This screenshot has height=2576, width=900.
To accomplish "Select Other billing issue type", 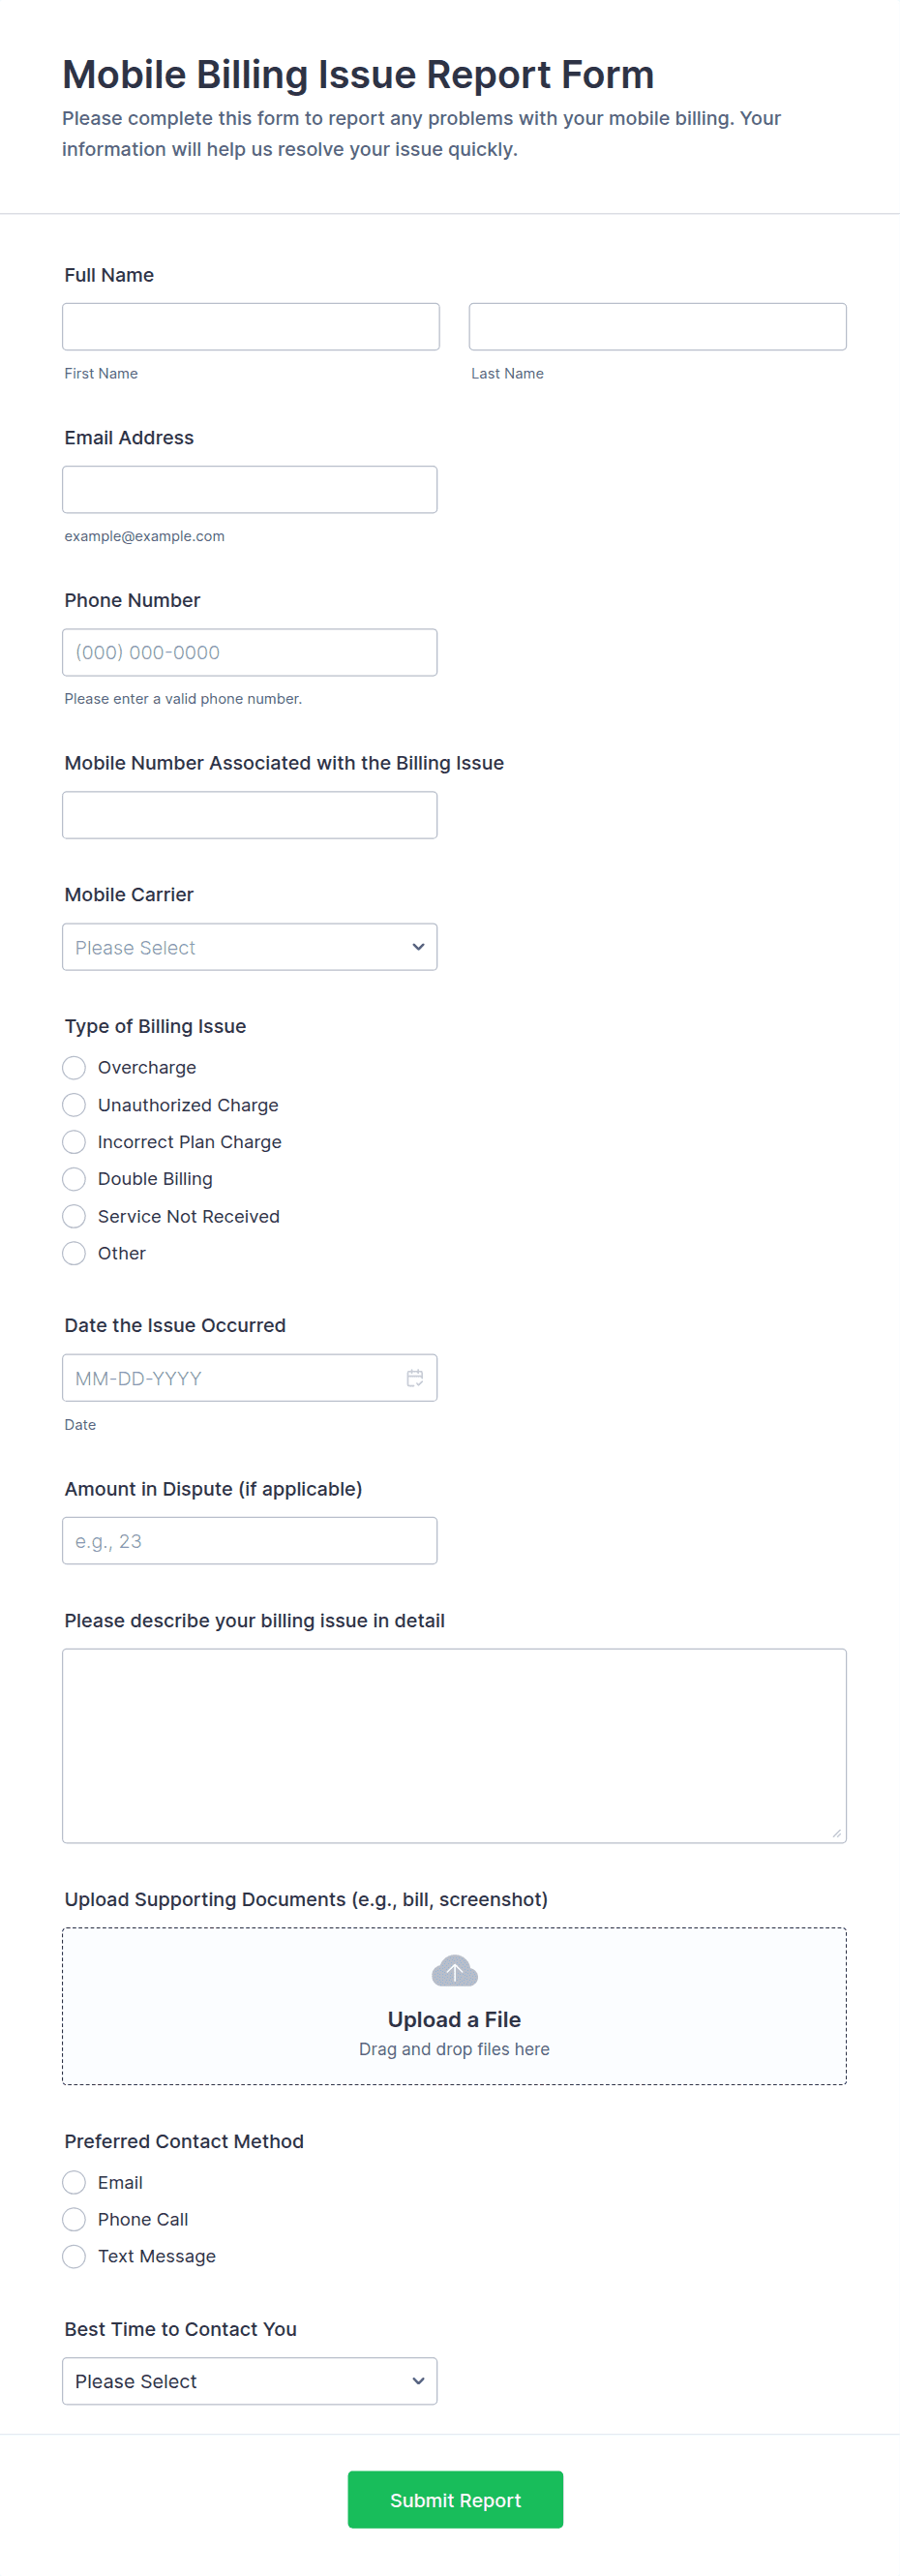I will pyautogui.click(x=74, y=1253).
